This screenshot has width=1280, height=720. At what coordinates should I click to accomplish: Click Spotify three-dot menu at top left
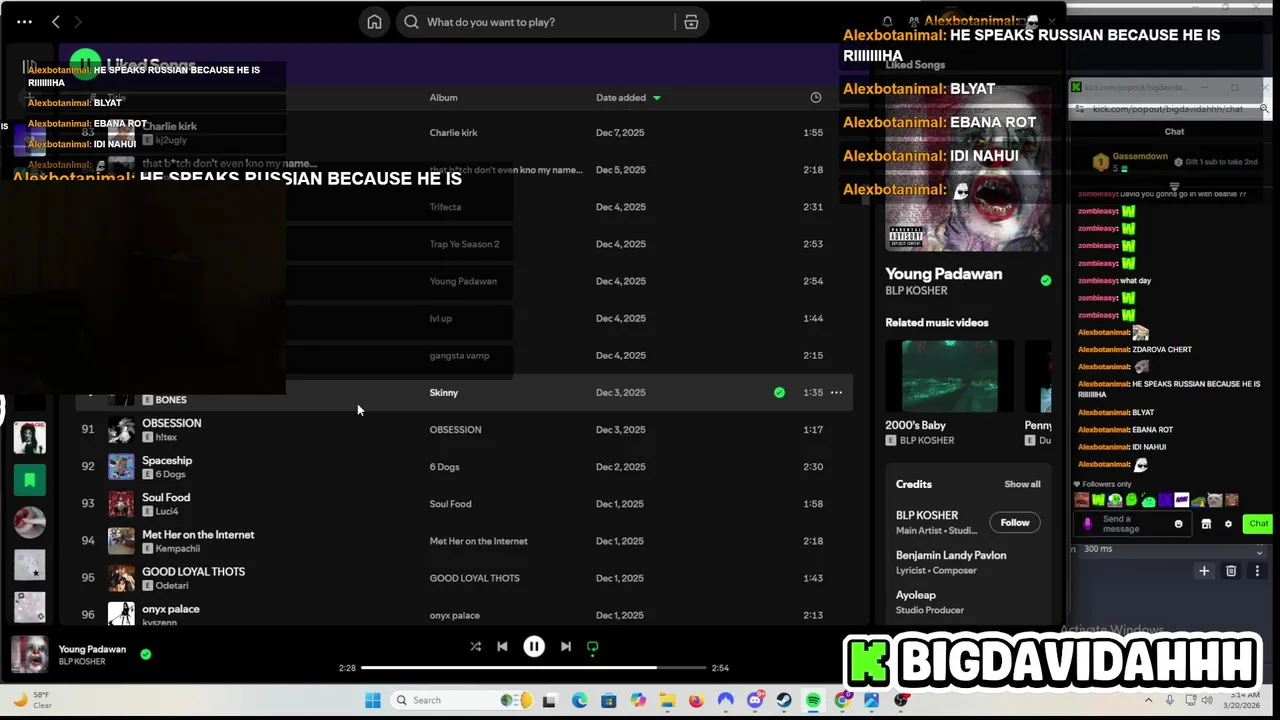24,22
